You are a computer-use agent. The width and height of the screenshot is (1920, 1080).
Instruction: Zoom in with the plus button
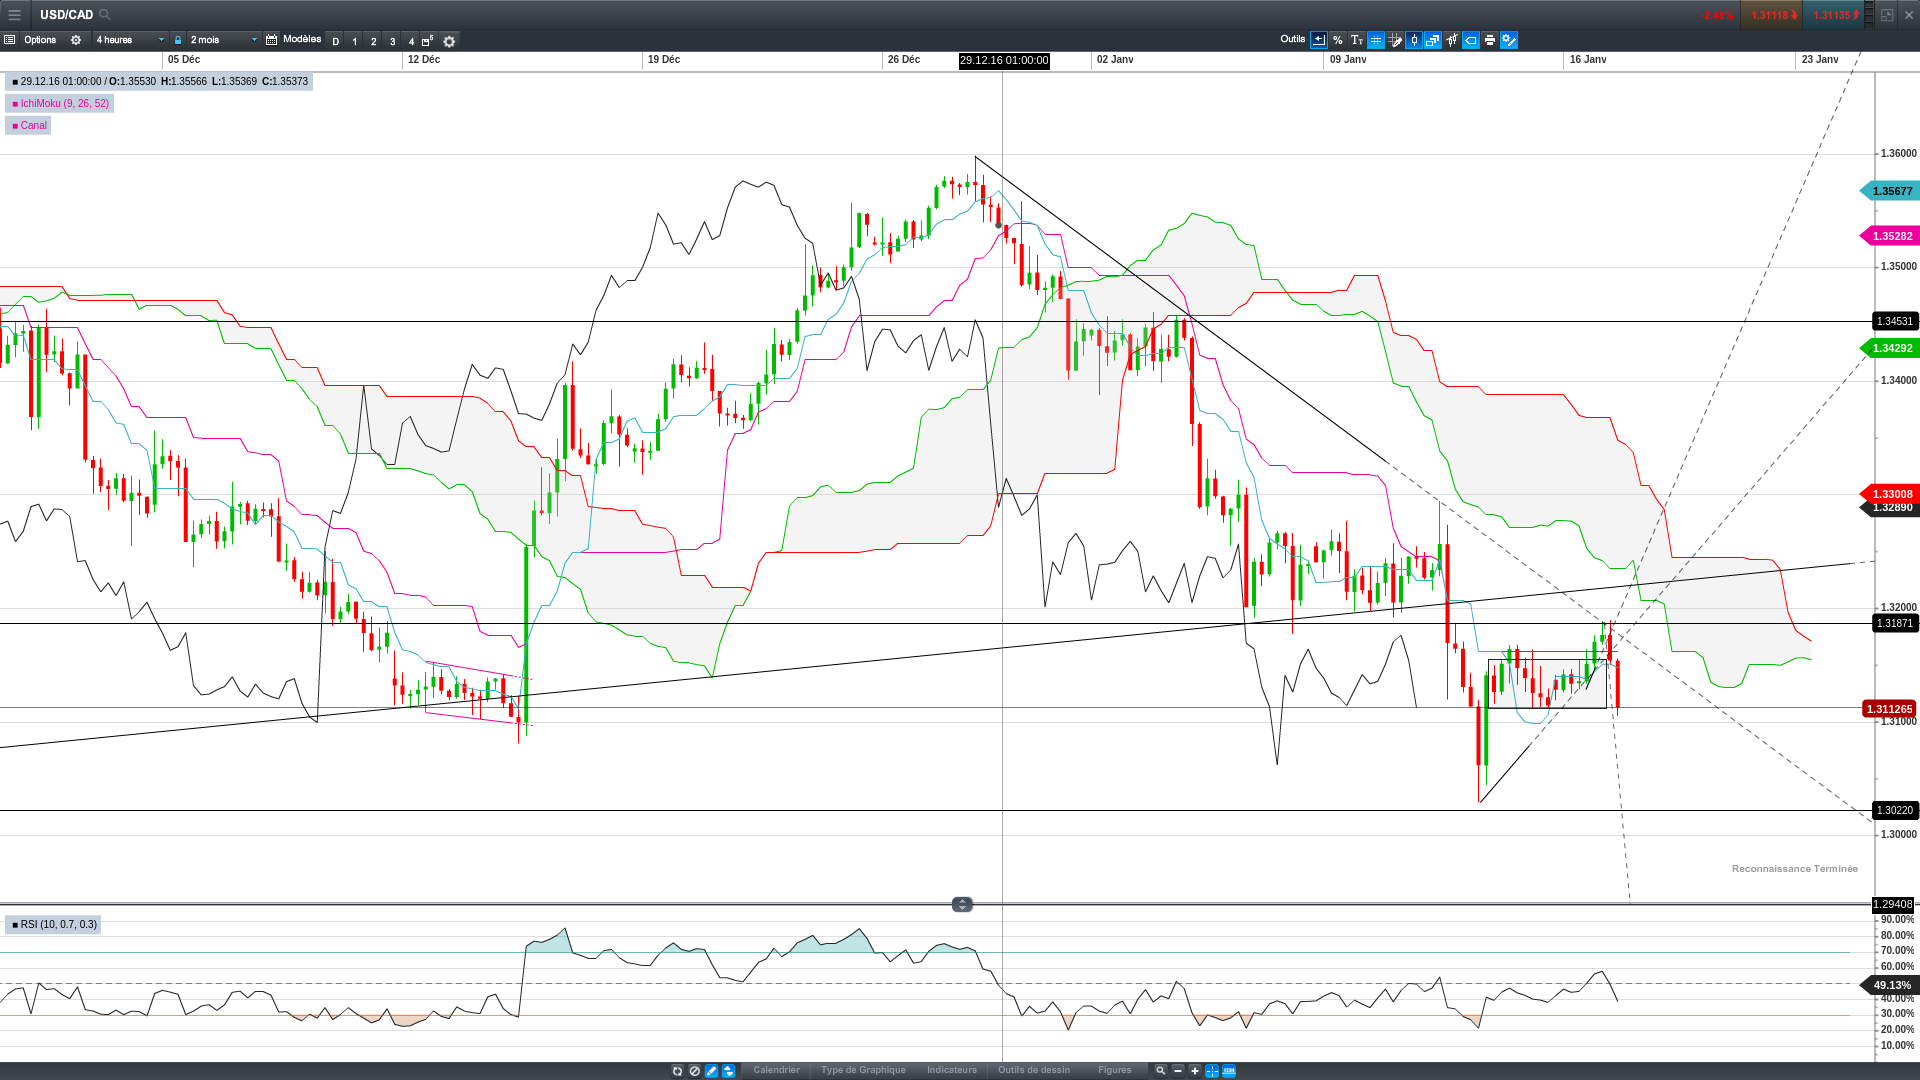[x=1195, y=1071]
